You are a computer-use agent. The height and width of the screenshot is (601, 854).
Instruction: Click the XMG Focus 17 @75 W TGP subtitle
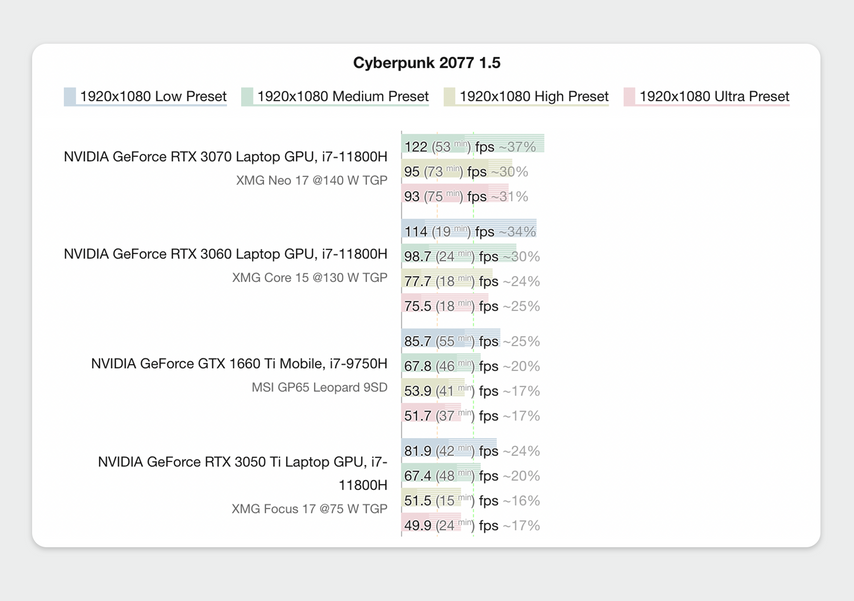tap(309, 509)
